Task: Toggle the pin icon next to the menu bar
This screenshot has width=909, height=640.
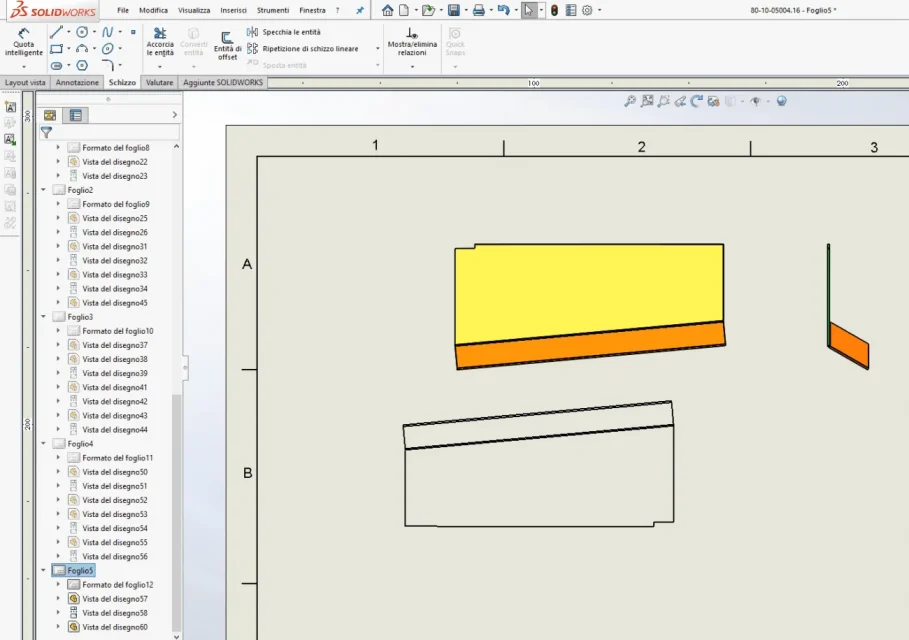Action: tap(360, 10)
